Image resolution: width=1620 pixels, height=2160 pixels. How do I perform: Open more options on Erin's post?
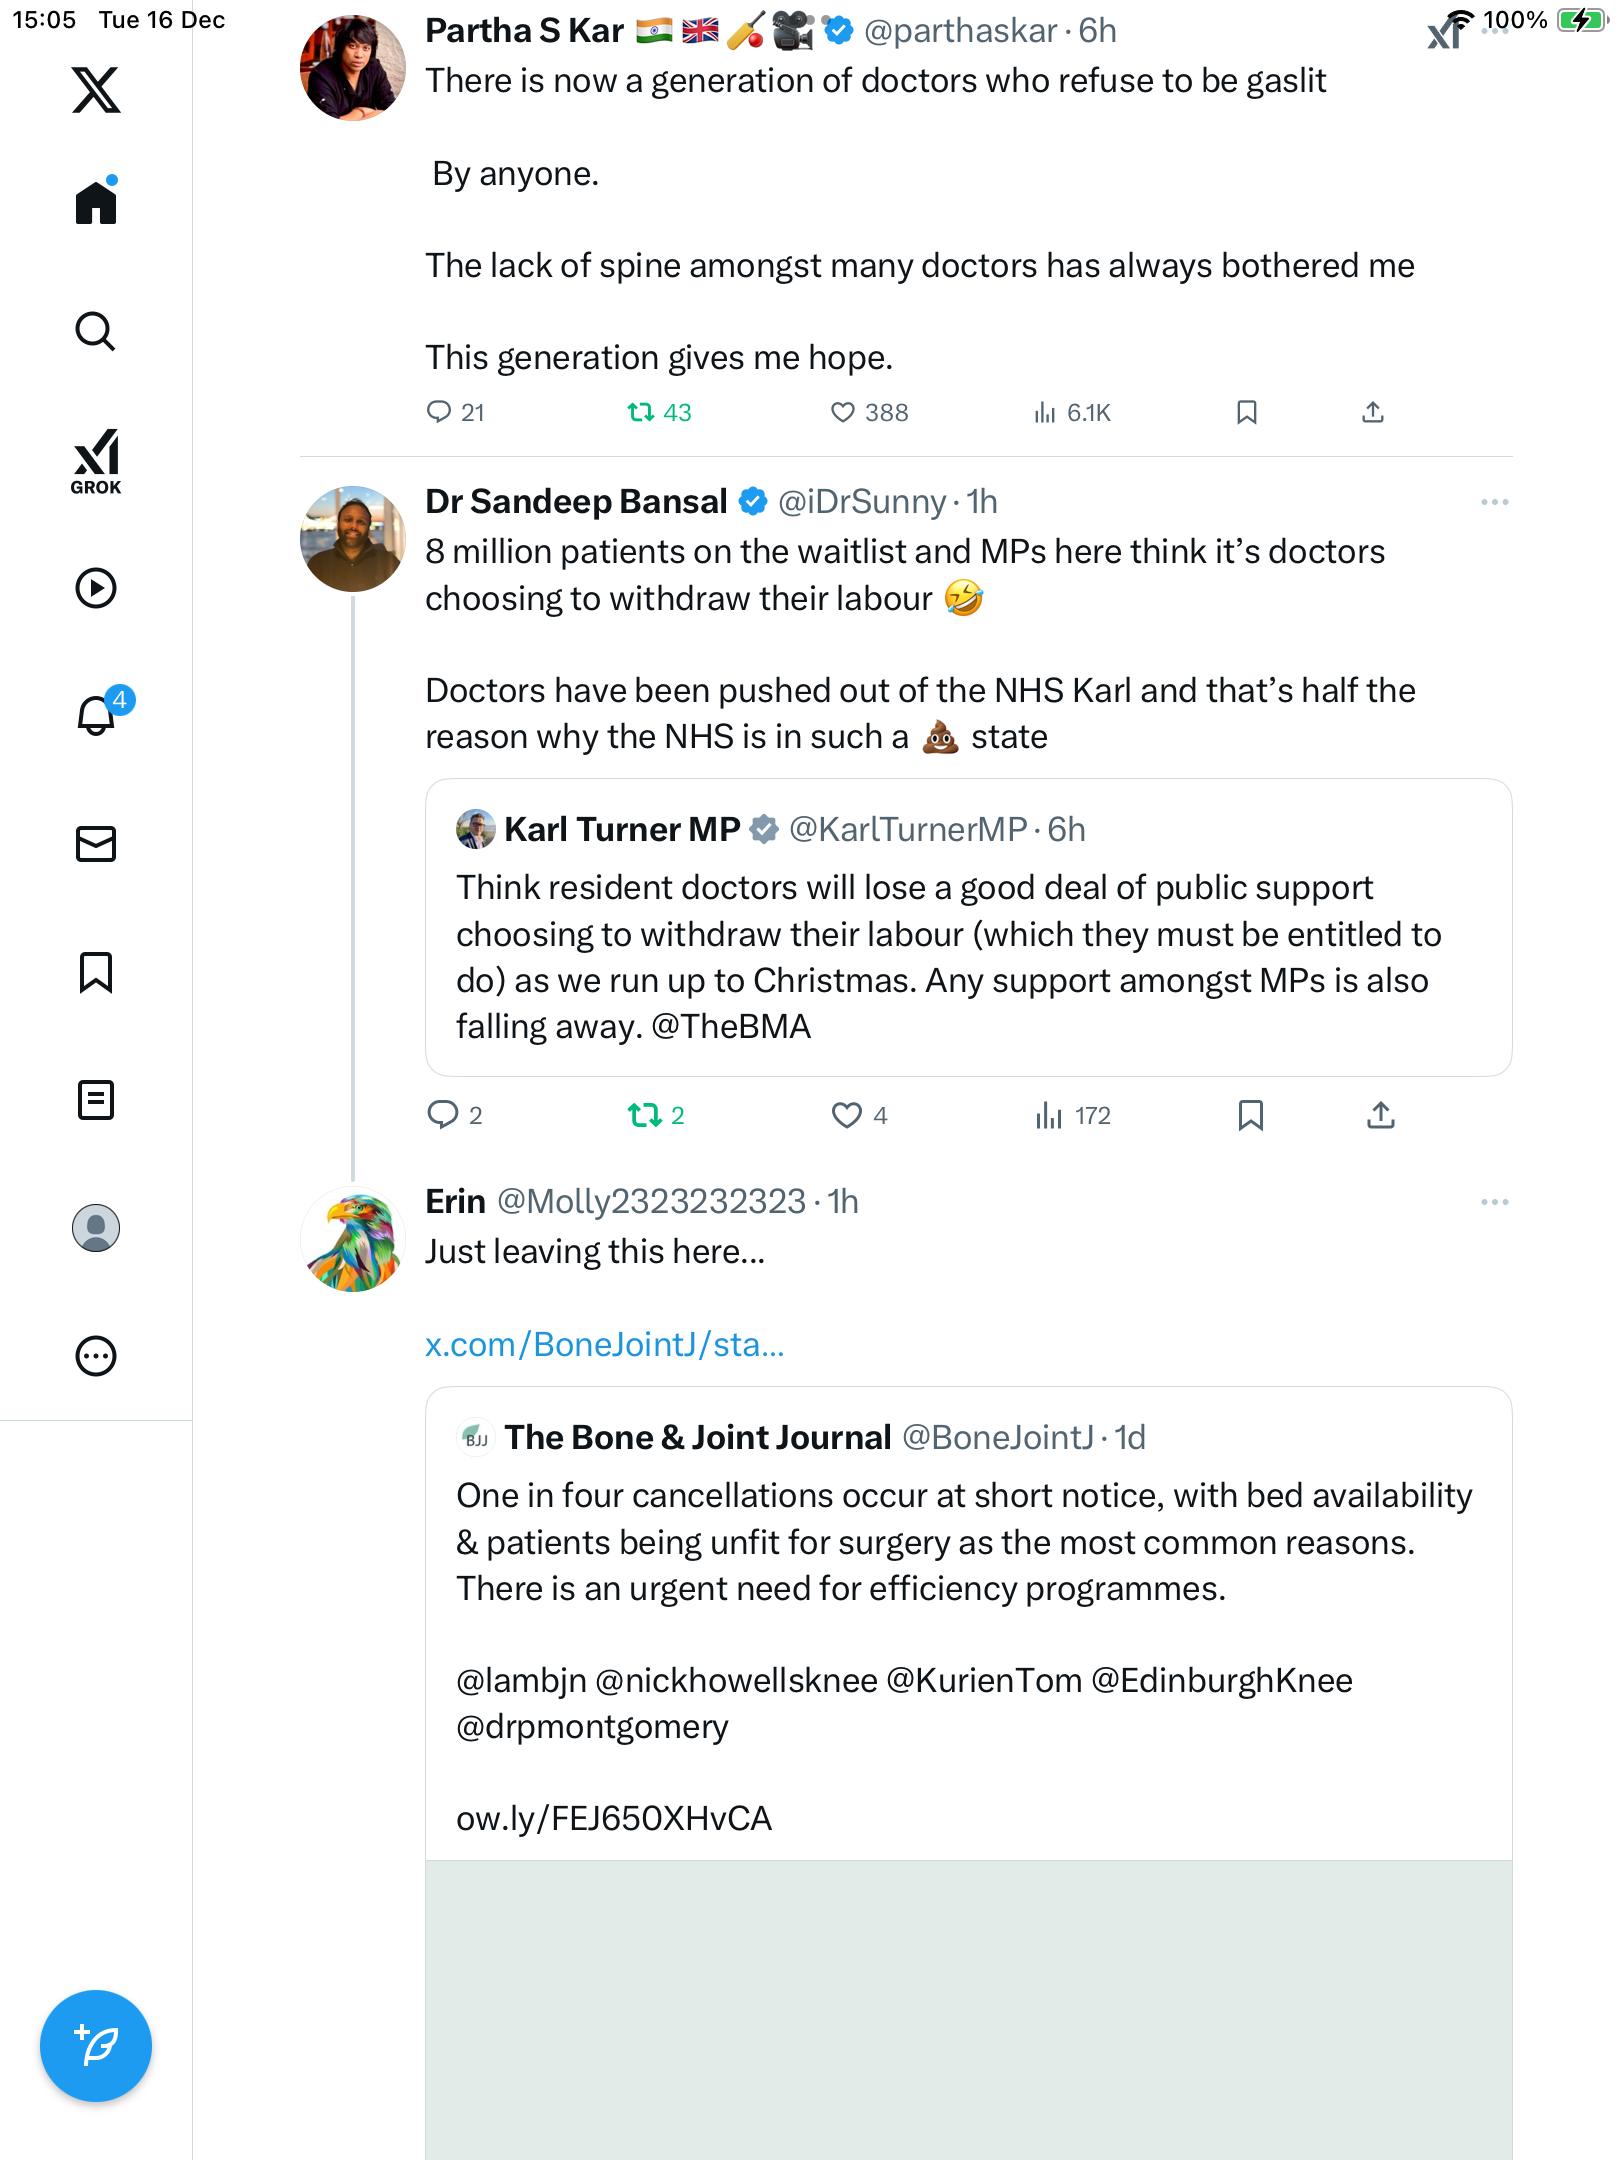point(1494,1202)
